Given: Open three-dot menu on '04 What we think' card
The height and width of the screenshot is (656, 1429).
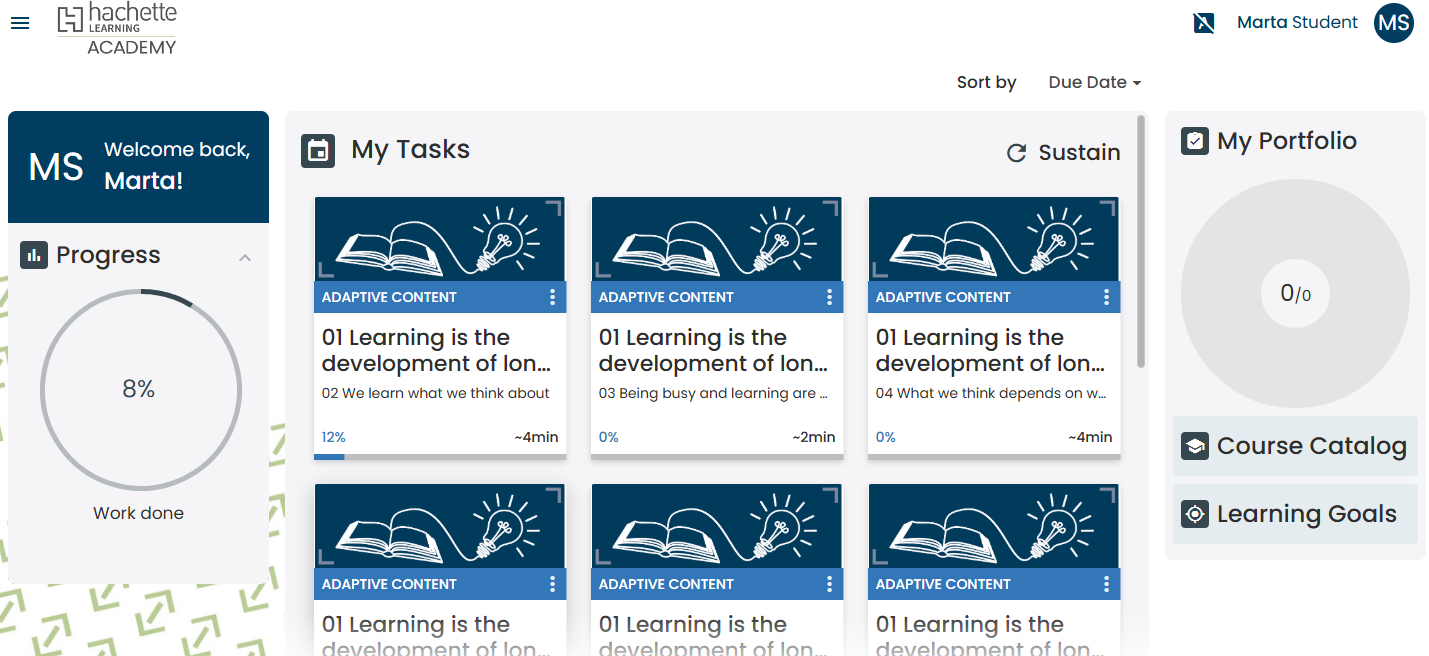Looking at the screenshot, I should click(1106, 297).
